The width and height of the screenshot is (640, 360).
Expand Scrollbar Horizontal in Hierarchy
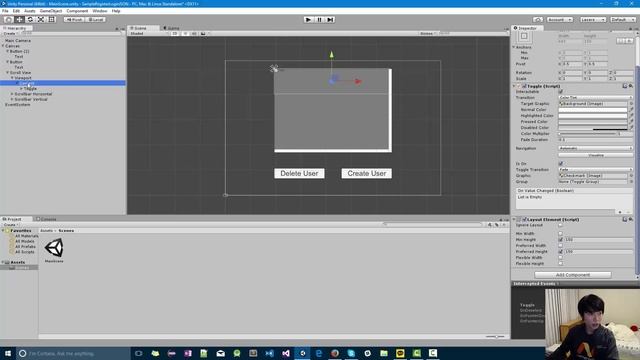tap(12, 94)
